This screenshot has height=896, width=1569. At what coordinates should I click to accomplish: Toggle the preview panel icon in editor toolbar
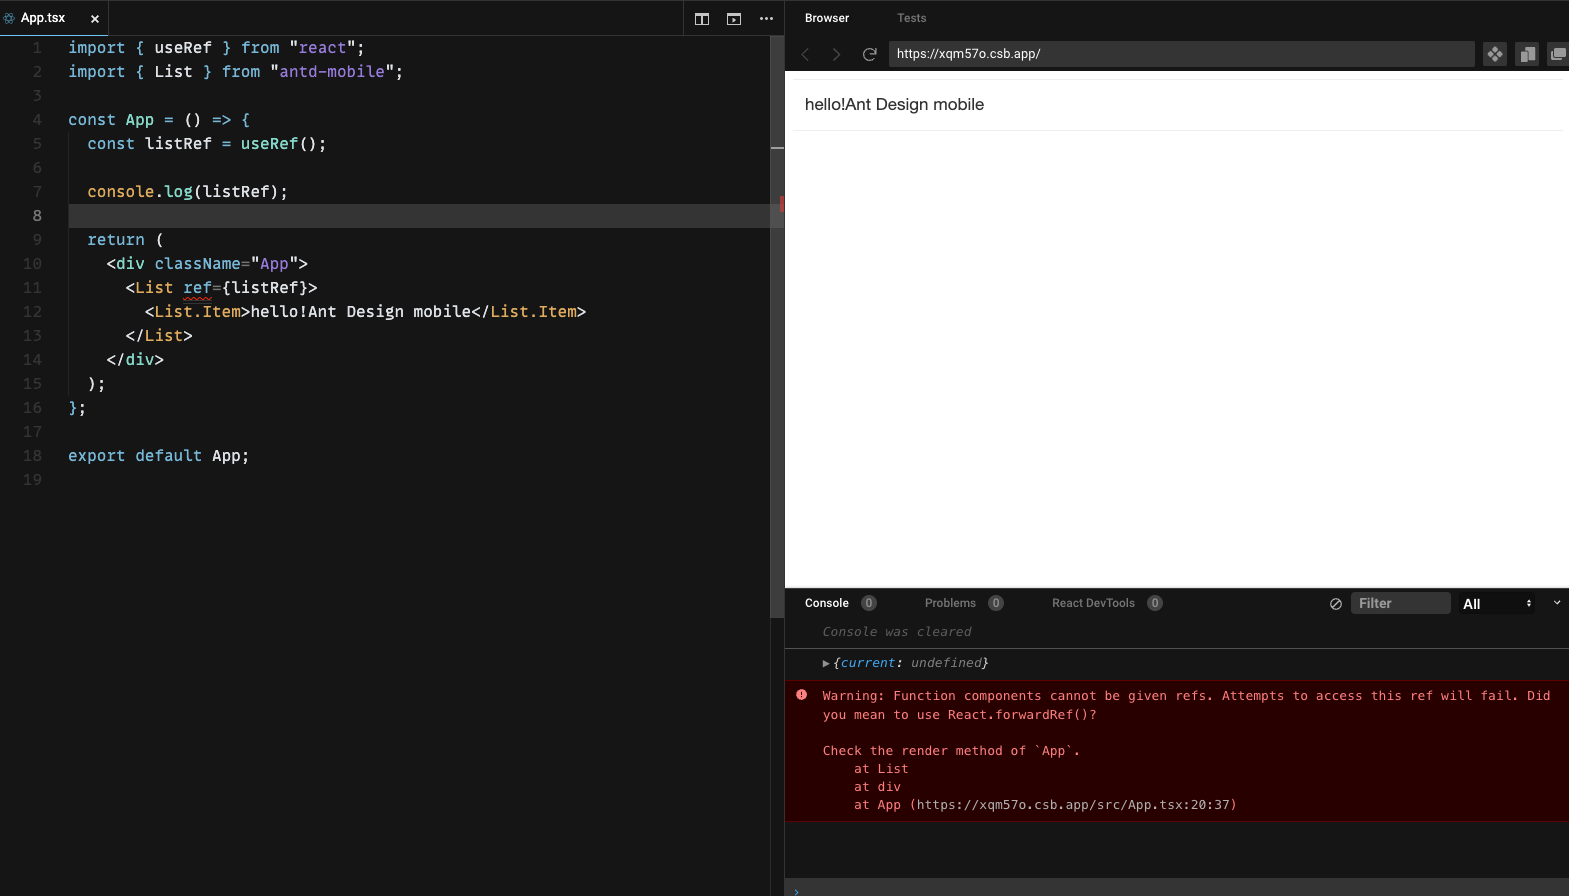(x=734, y=18)
